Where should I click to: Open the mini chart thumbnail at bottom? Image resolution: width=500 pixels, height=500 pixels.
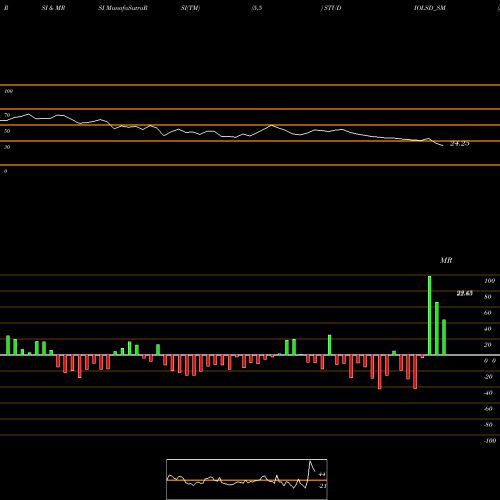point(247,479)
